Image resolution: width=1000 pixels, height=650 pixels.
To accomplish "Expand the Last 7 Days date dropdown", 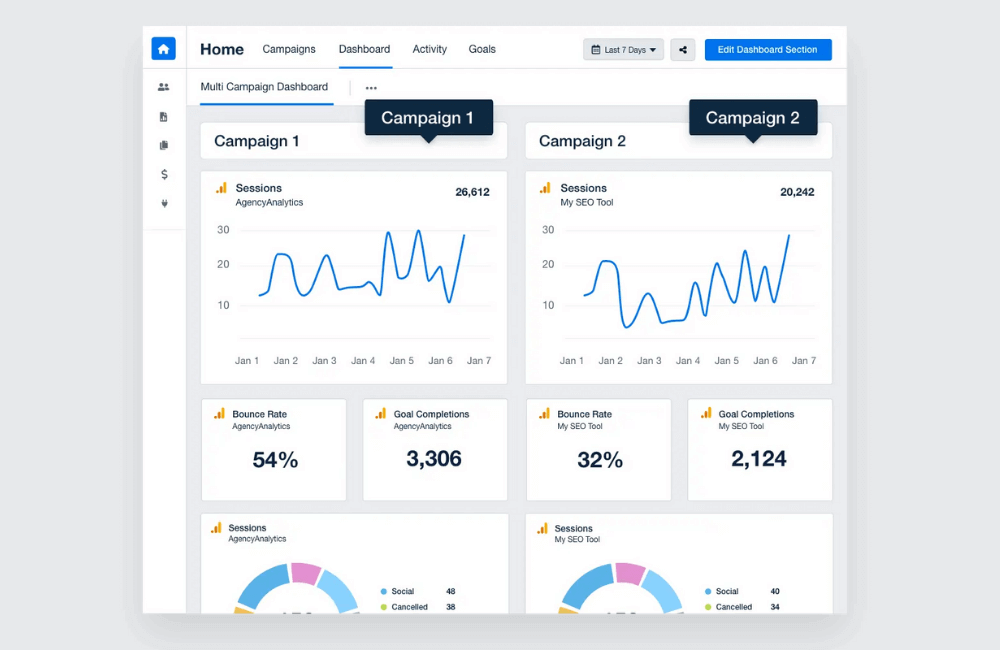I will point(623,49).
